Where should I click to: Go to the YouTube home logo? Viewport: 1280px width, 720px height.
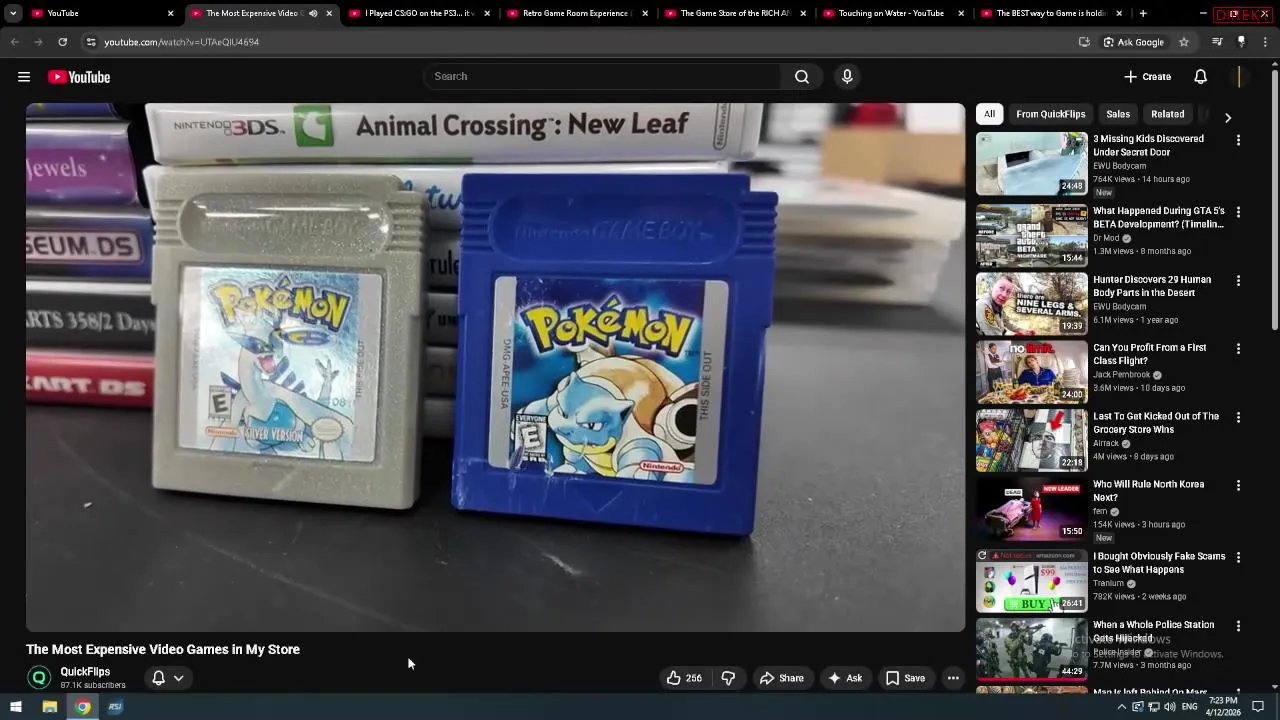point(79,77)
